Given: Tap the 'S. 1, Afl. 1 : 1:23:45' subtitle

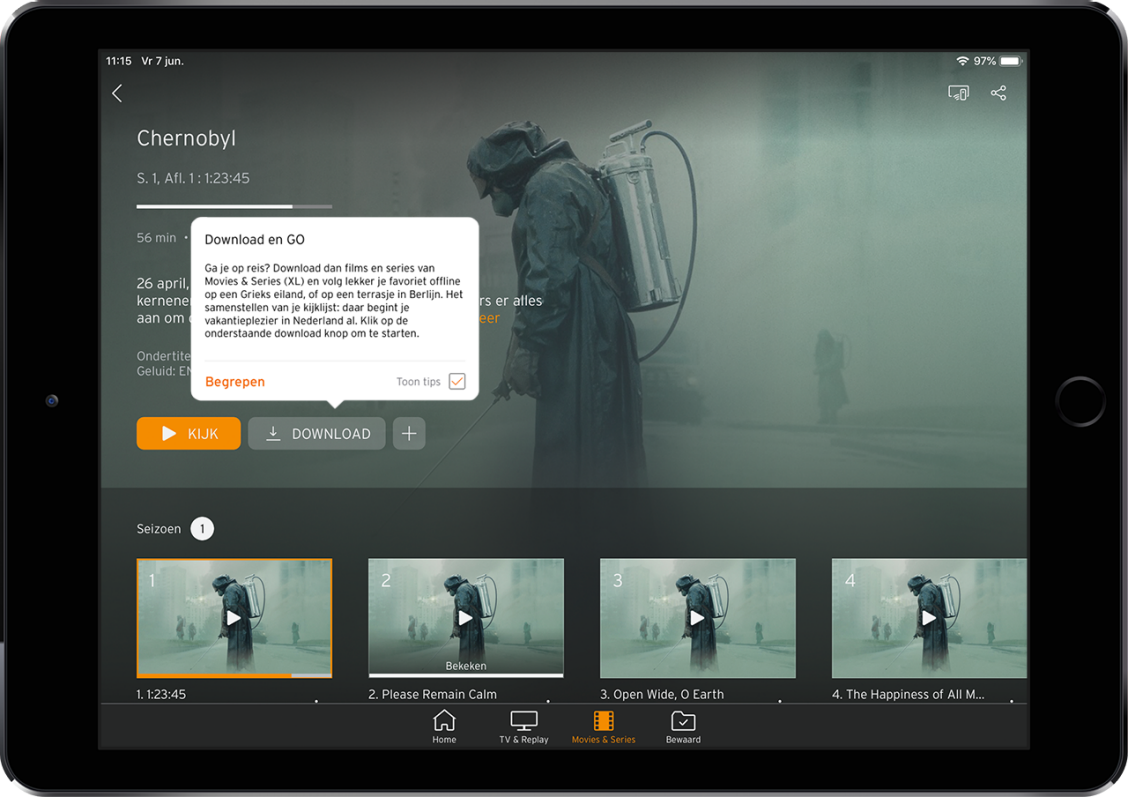Looking at the screenshot, I should click(x=193, y=178).
